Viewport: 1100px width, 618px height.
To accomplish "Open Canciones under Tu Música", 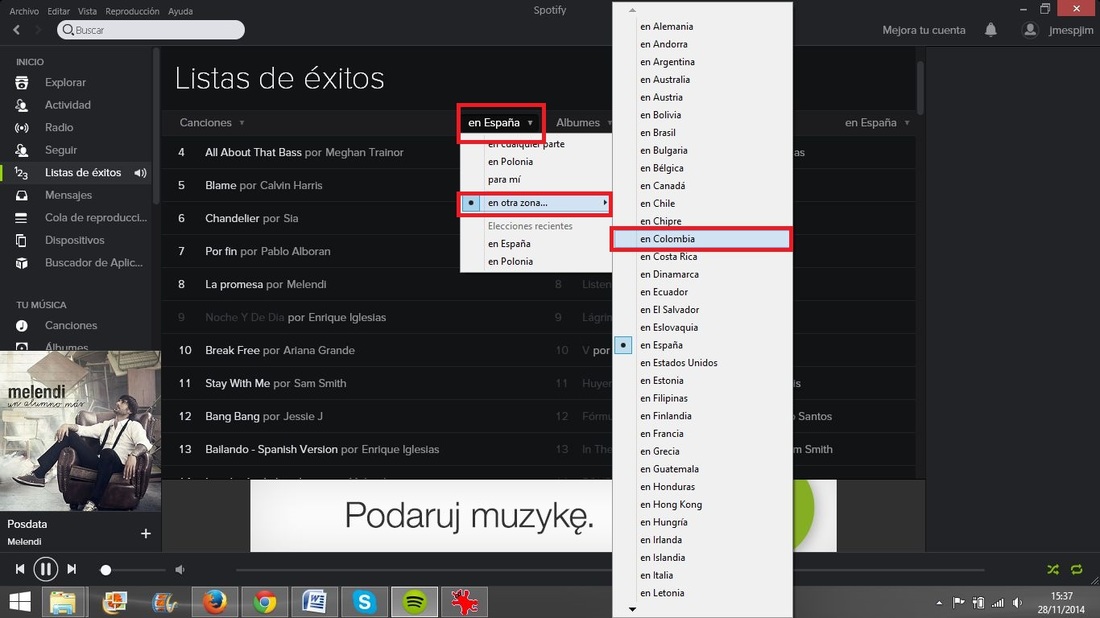I will pyautogui.click(x=71, y=325).
